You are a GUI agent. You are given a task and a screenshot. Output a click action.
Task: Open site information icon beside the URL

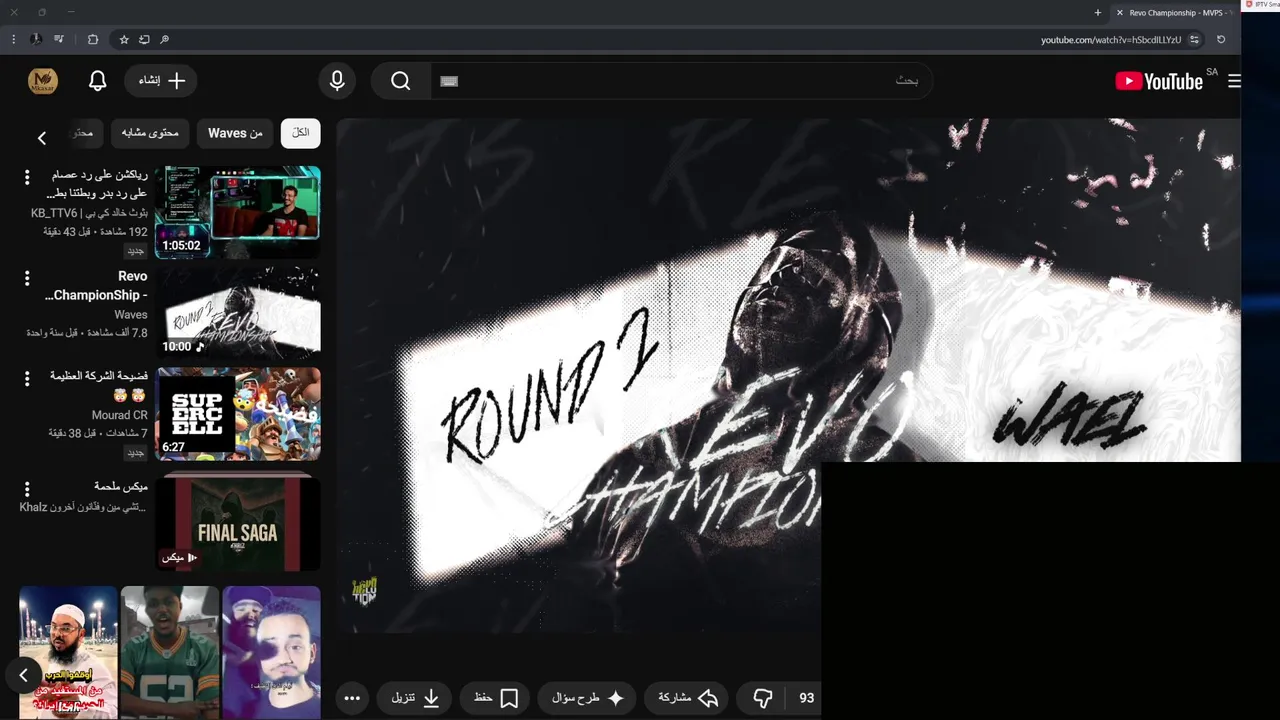pos(1194,39)
